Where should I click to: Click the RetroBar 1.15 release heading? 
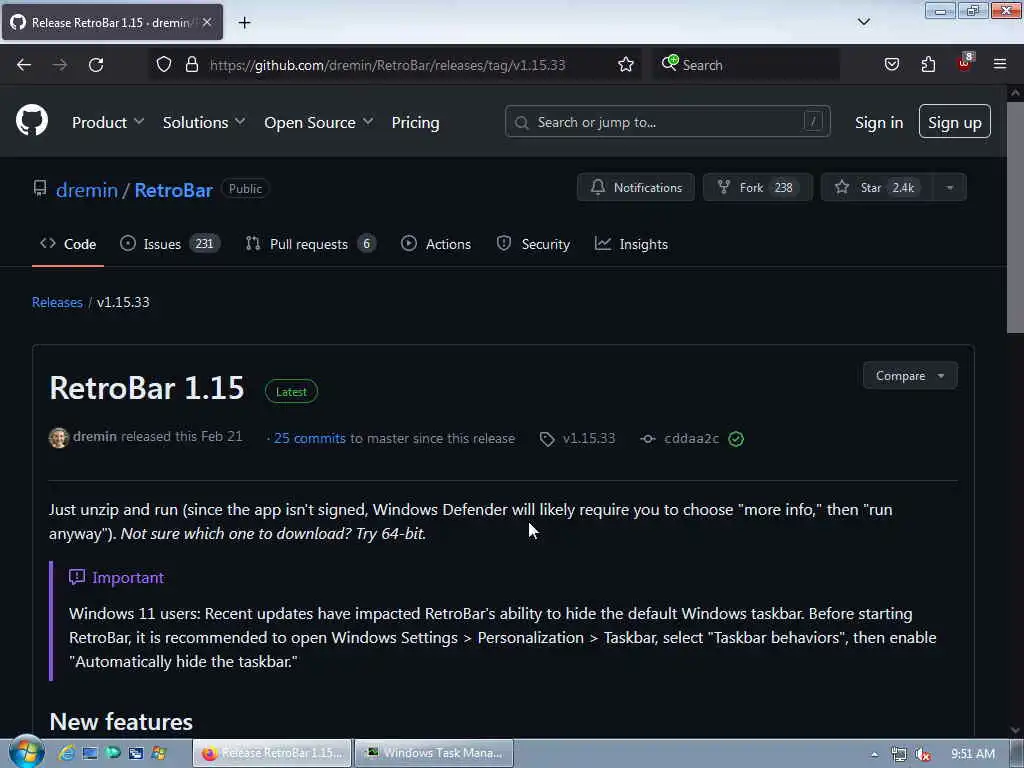[147, 388]
